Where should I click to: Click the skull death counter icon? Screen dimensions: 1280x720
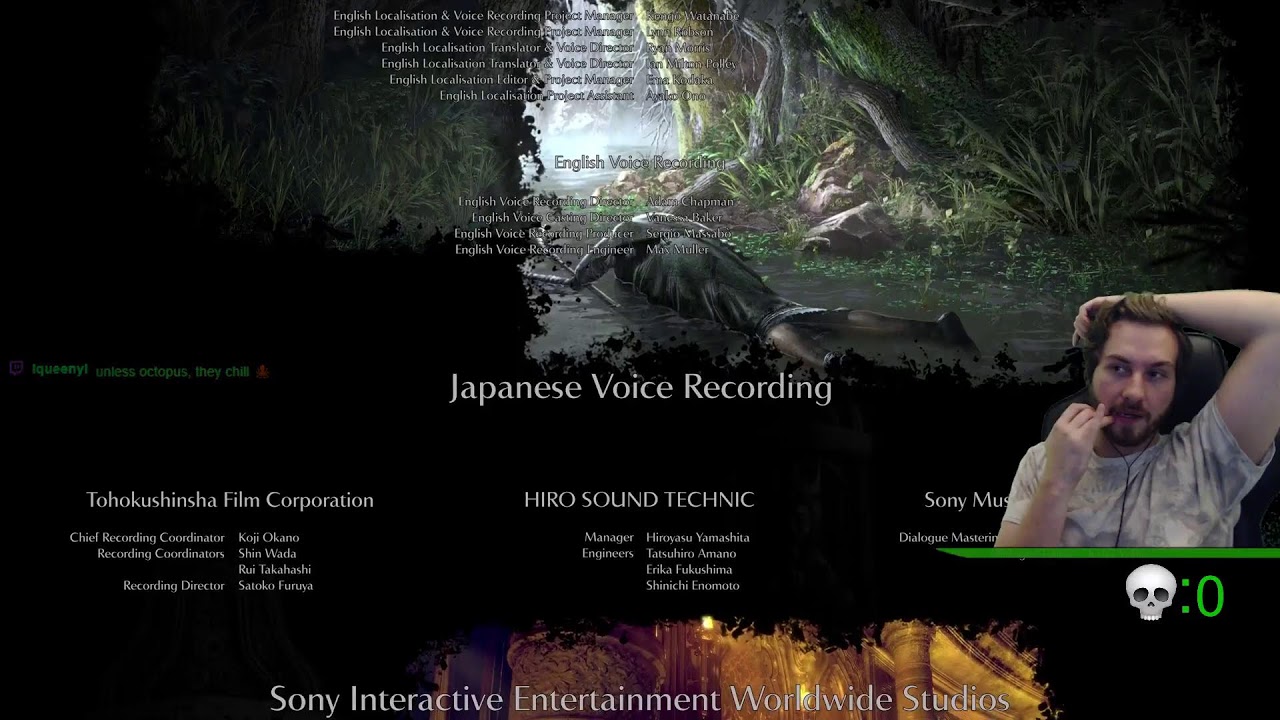tap(1151, 593)
